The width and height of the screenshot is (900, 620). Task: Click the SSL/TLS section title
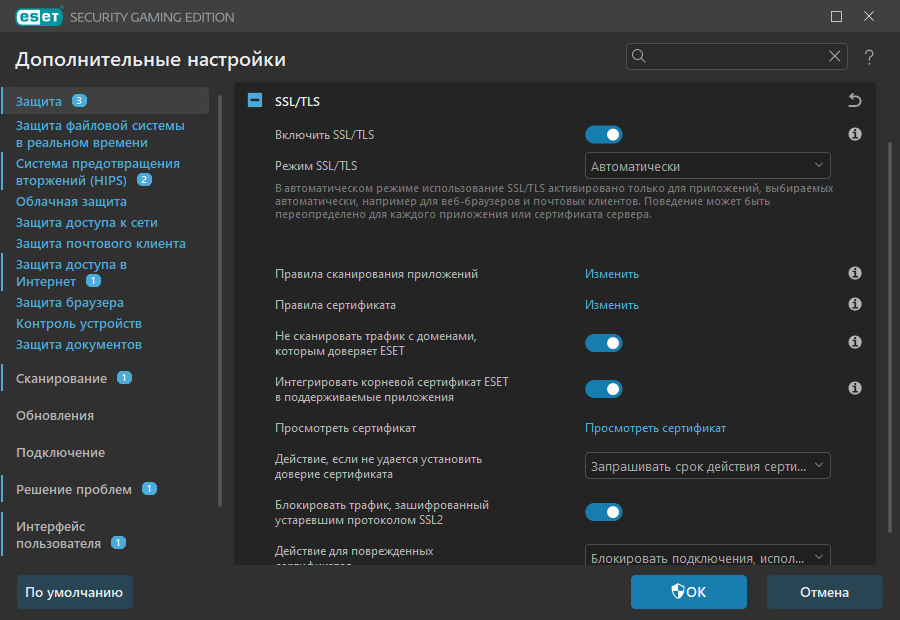click(x=297, y=101)
